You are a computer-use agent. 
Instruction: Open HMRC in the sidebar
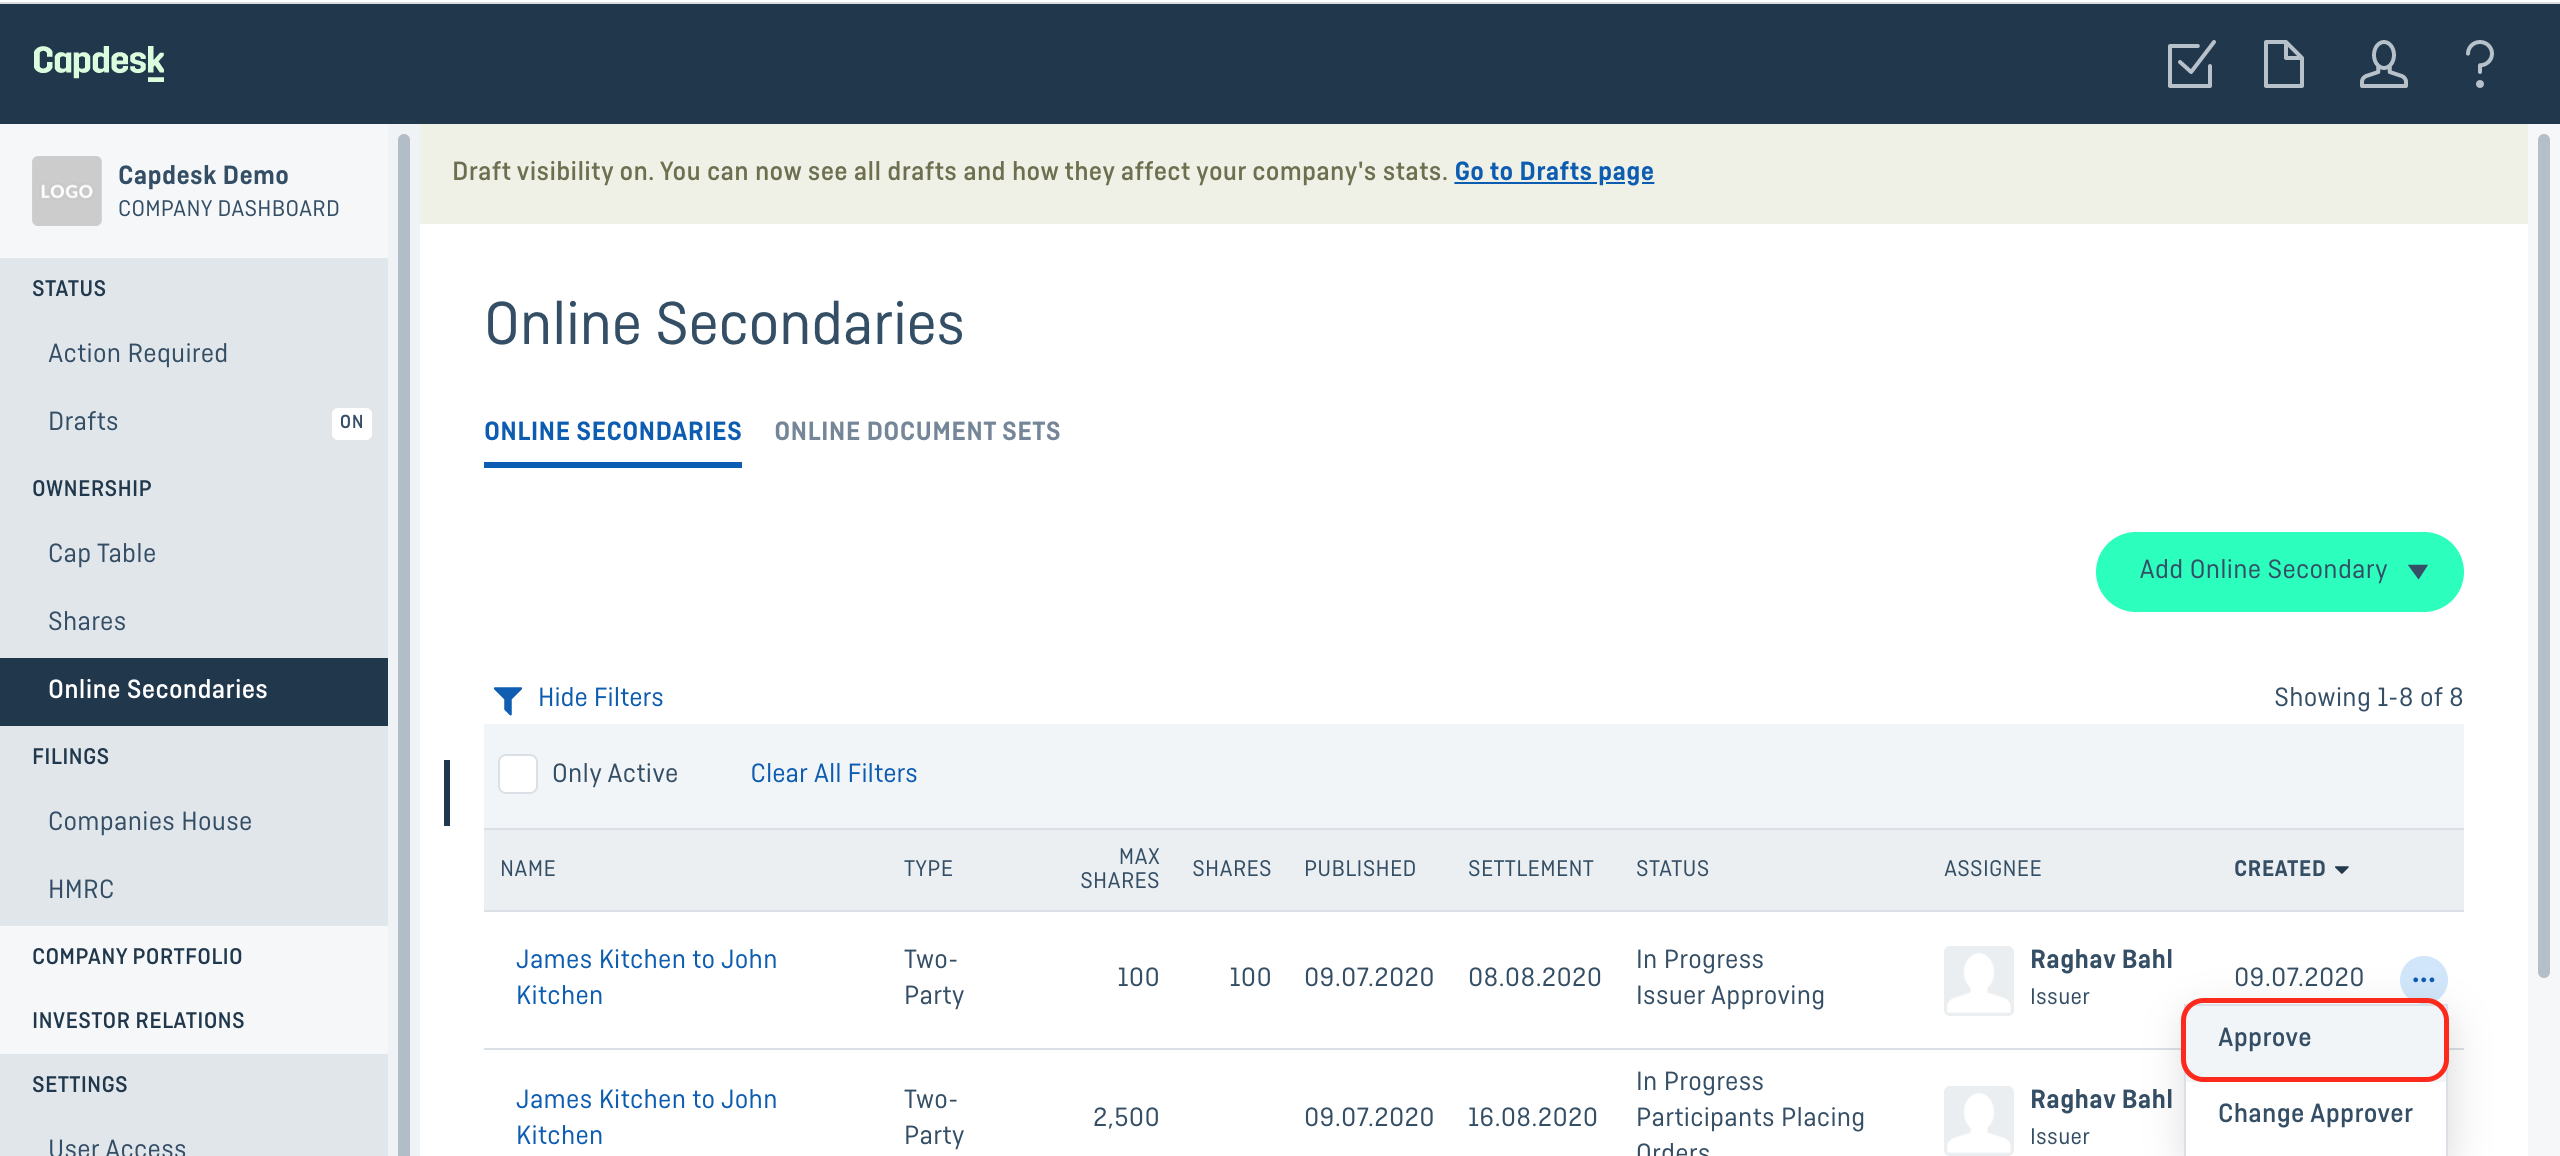(x=81, y=890)
